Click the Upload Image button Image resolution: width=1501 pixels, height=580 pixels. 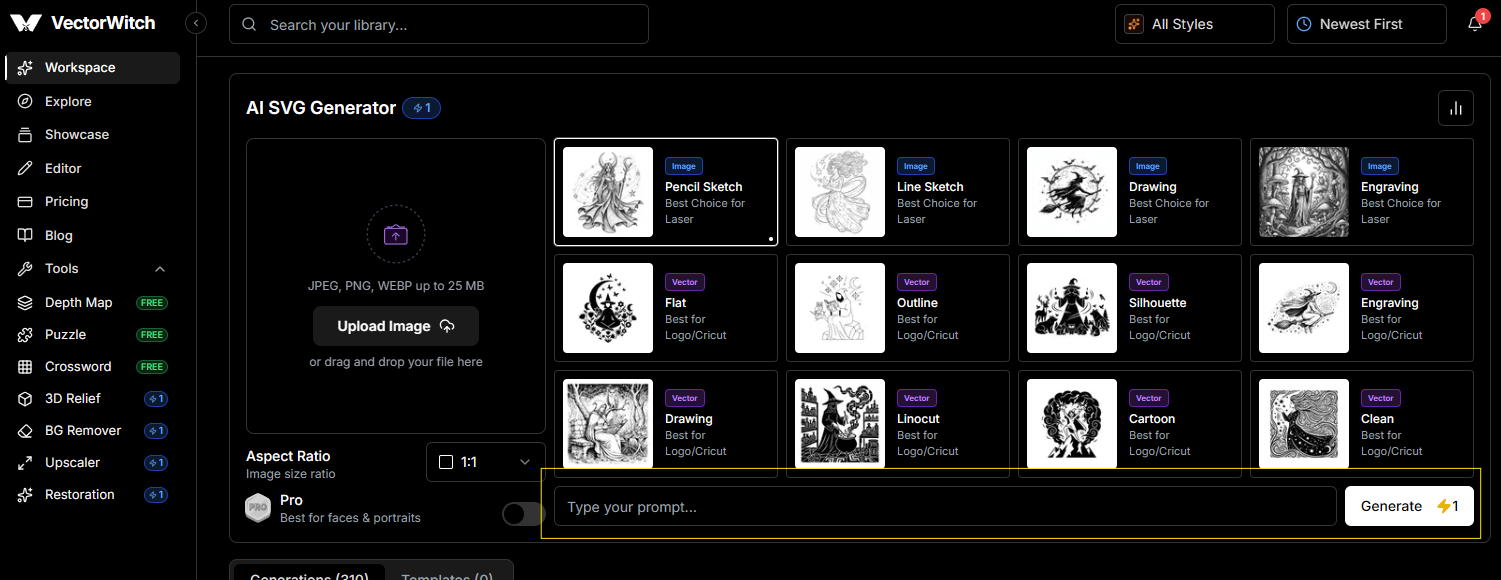396,326
